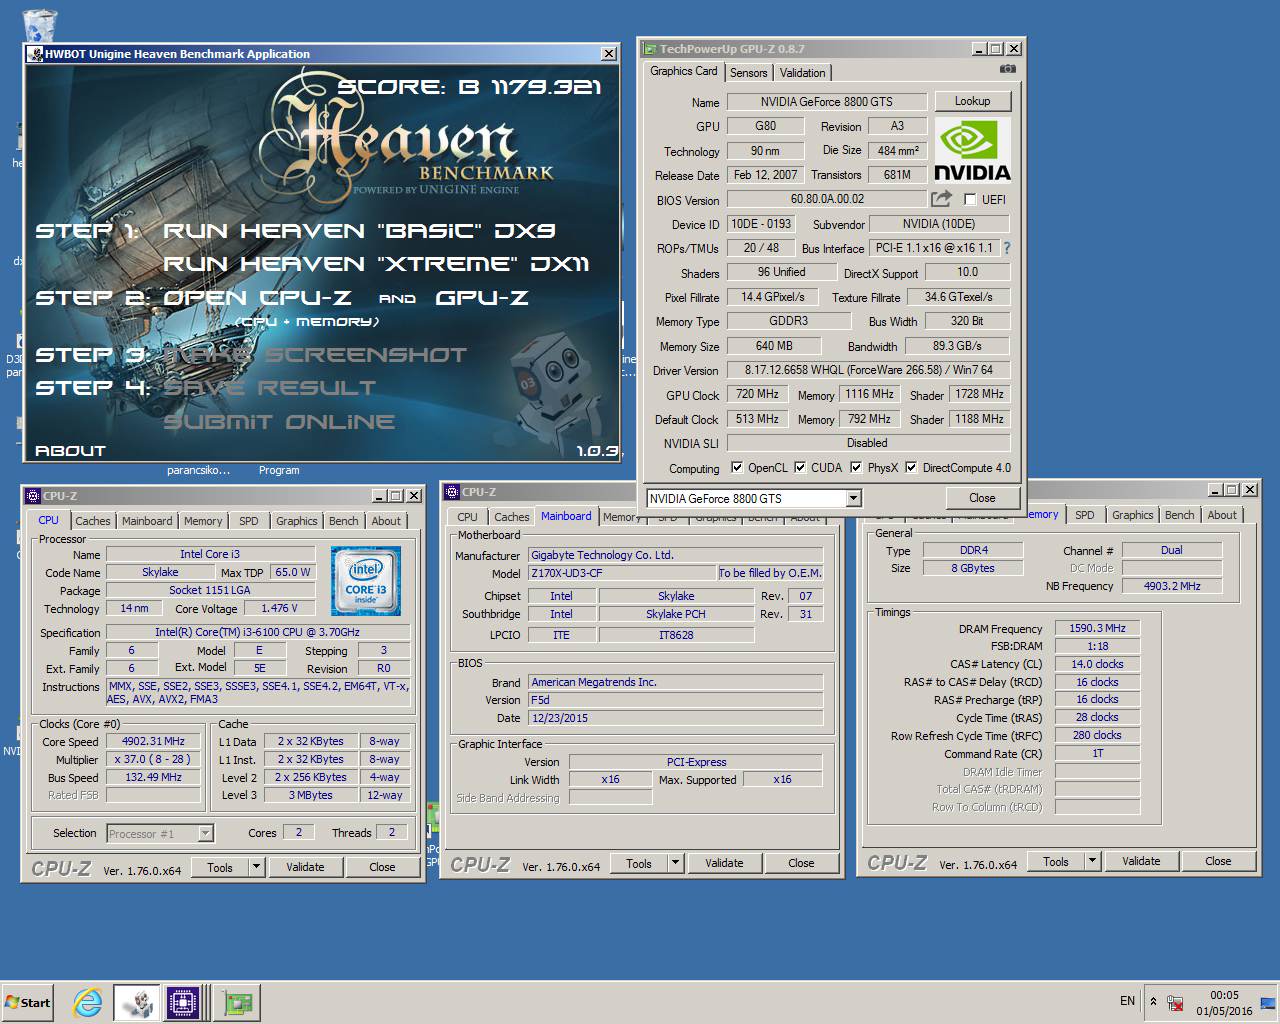This screenshot has width=1280, height=1024.
Task: Toggle the OpenCL checkbox
Action: (x=737, y=467)
